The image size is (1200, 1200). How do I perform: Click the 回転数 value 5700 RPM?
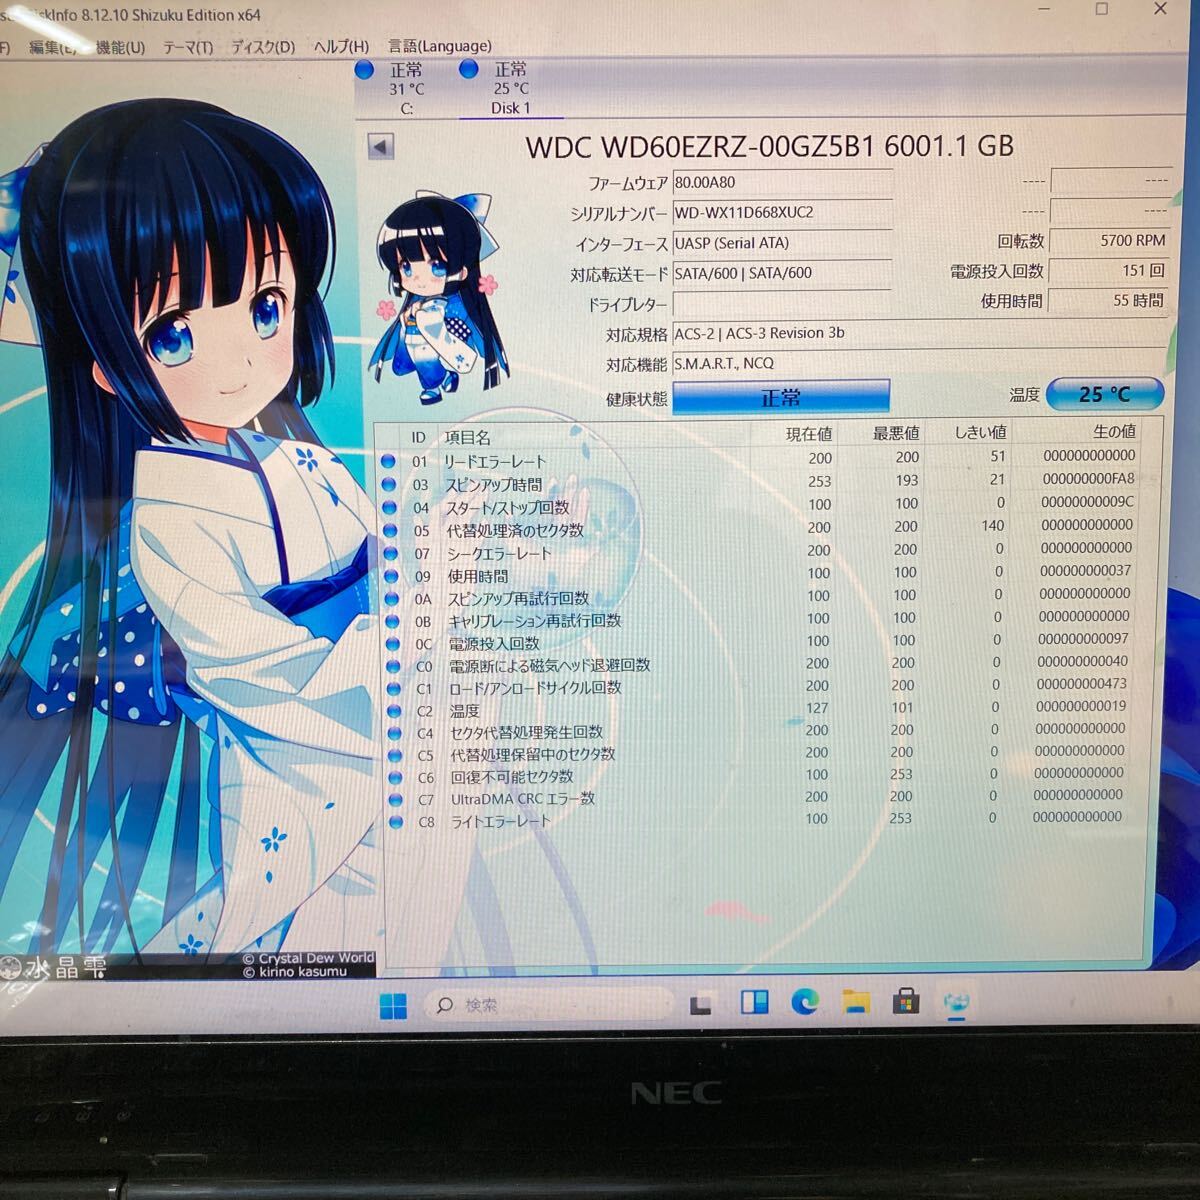click(1110, 241)
